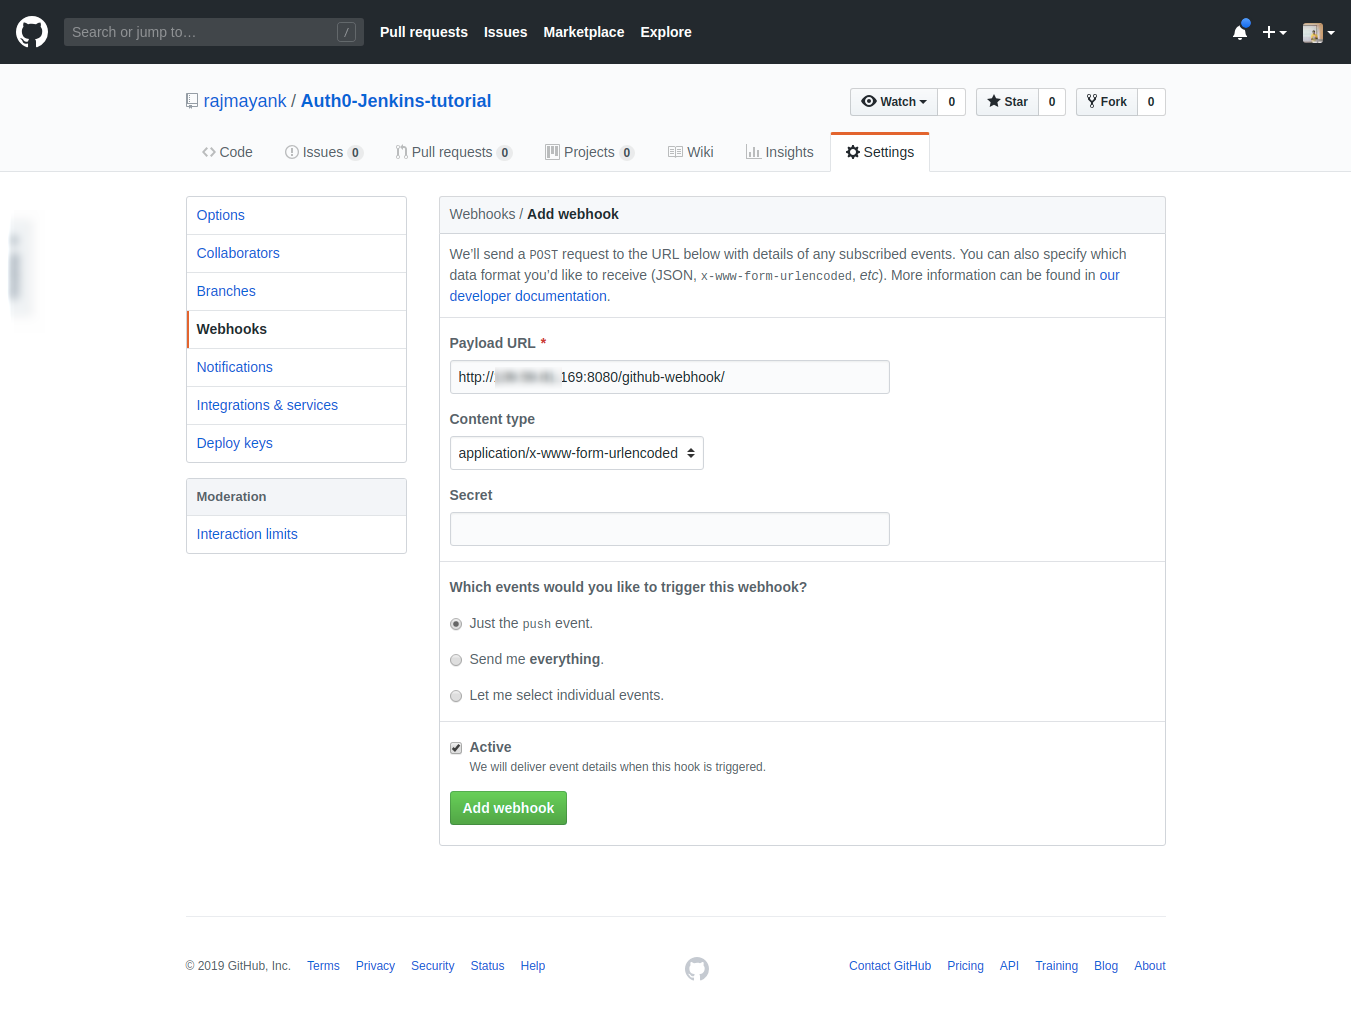
Task: Click the Payload URL input field
Action: point(670,377)
